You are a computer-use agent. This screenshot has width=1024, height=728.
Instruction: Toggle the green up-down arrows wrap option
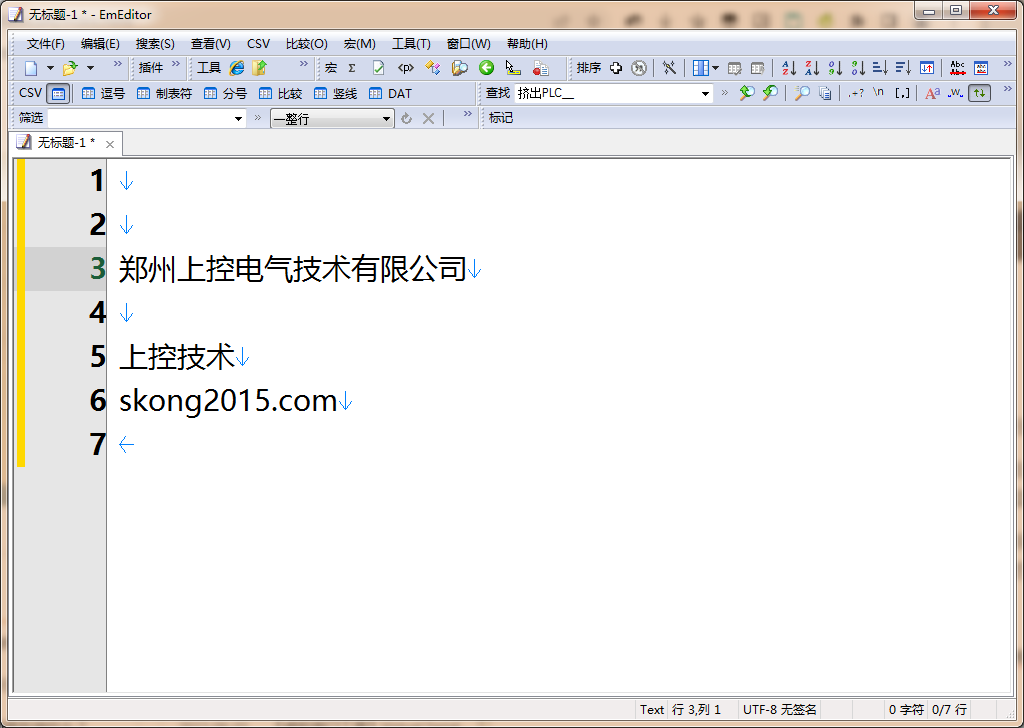(980, 93)
